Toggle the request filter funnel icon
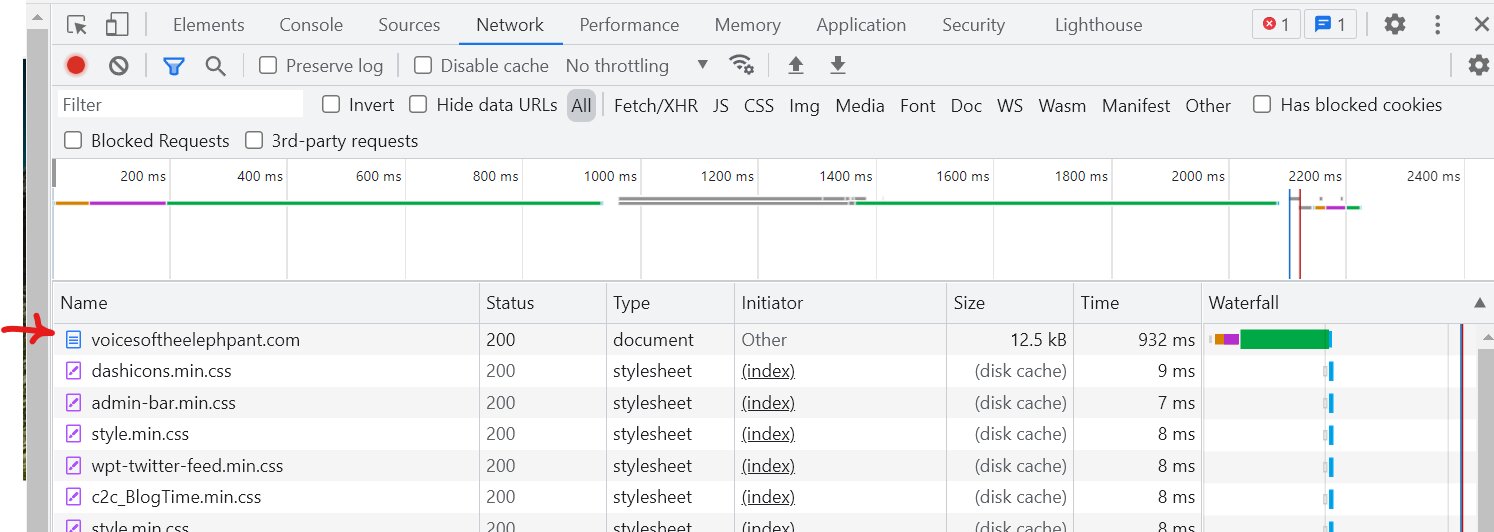The image size is (1494, 532). tap(174, 66)
